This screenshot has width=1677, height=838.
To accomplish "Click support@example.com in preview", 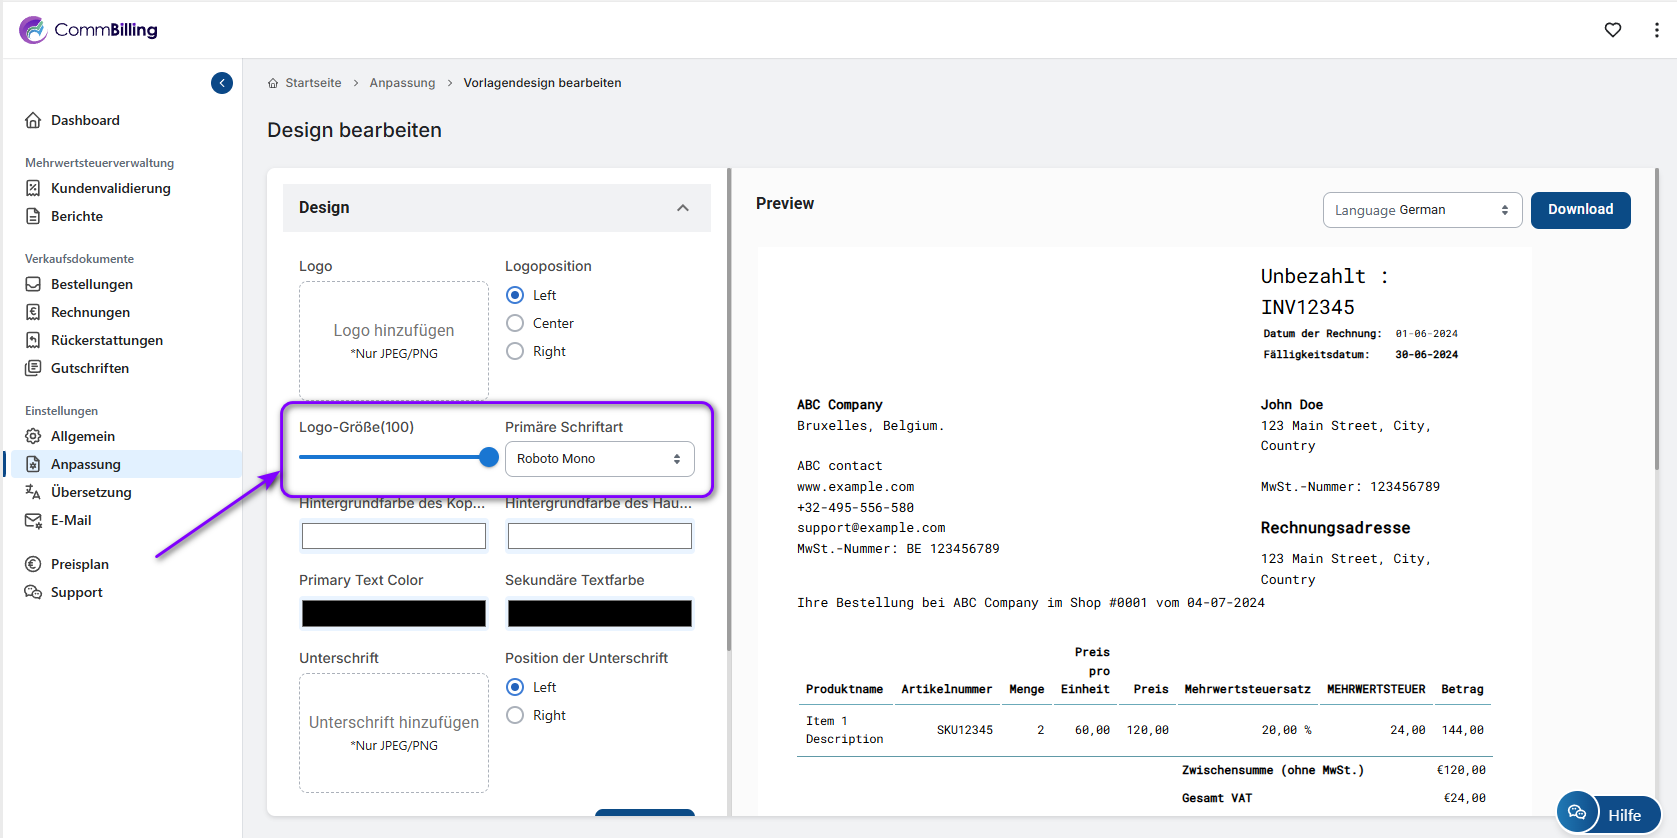I will click(x=871, y=528).
